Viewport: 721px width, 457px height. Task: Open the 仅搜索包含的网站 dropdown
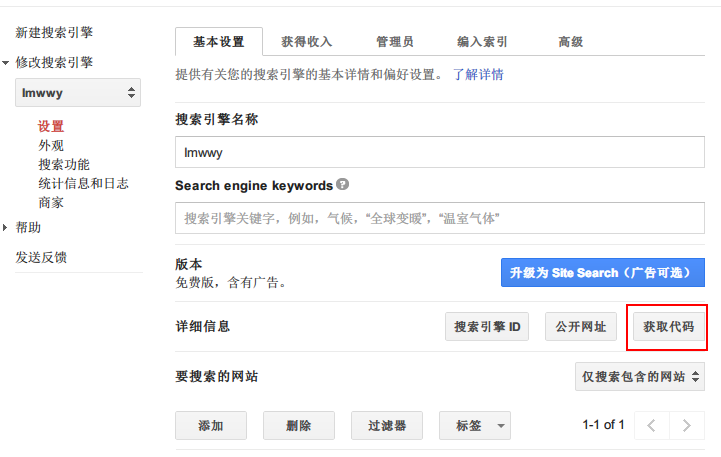coord(639,376)
